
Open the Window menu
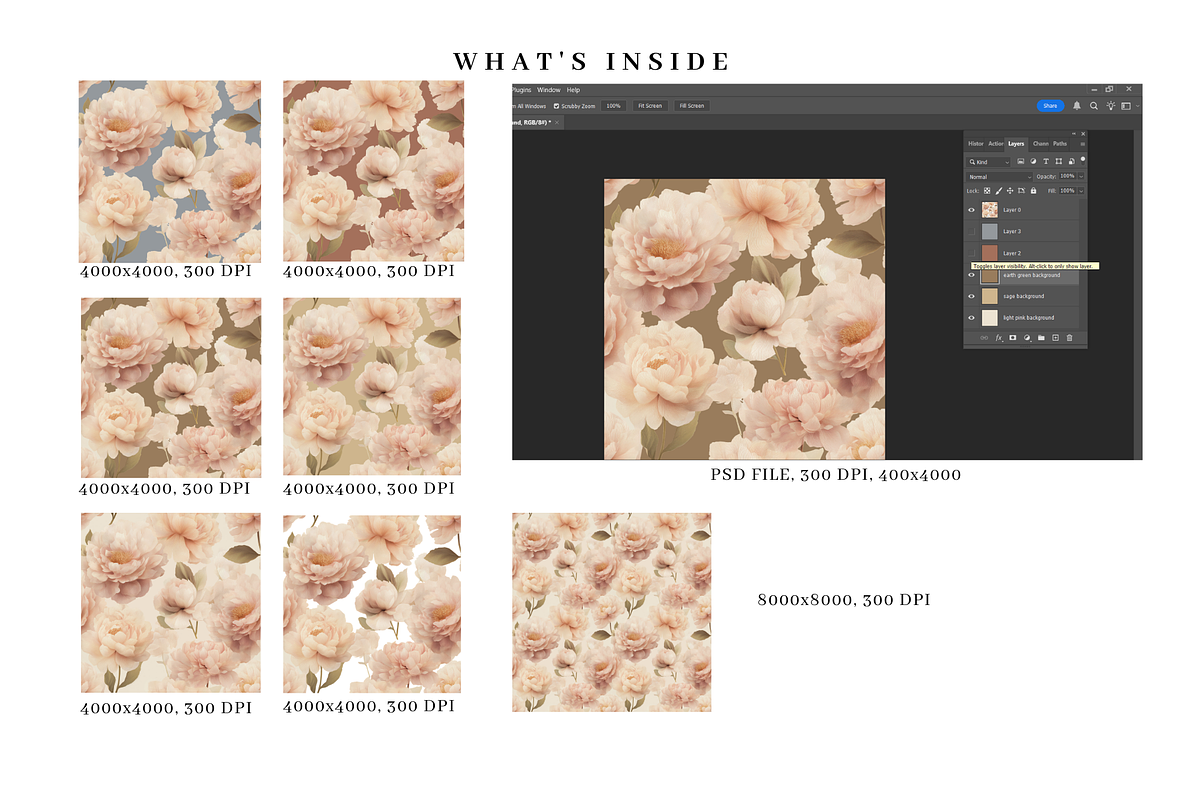[549, 90]
